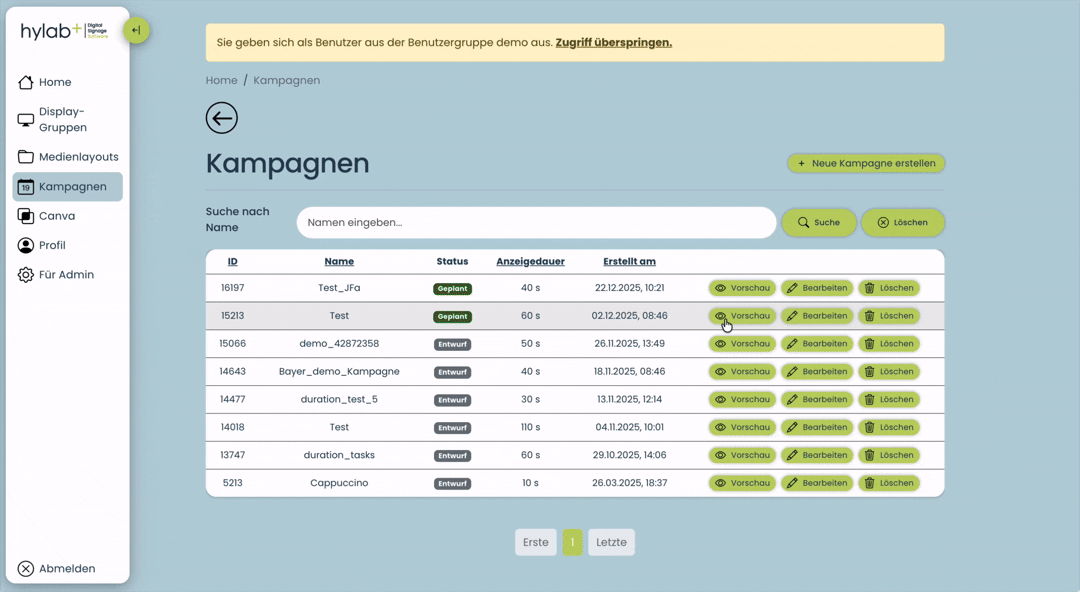Select the Kampagnen calendar icon showing 19
The image size is (1080, 592).
25,186
